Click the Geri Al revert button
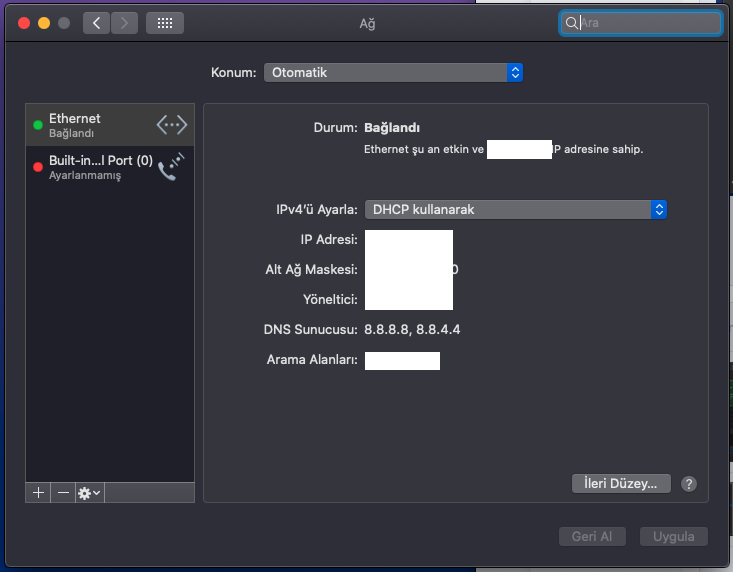The height and width of the screenshot is (572, 733). tap(591, 536)
